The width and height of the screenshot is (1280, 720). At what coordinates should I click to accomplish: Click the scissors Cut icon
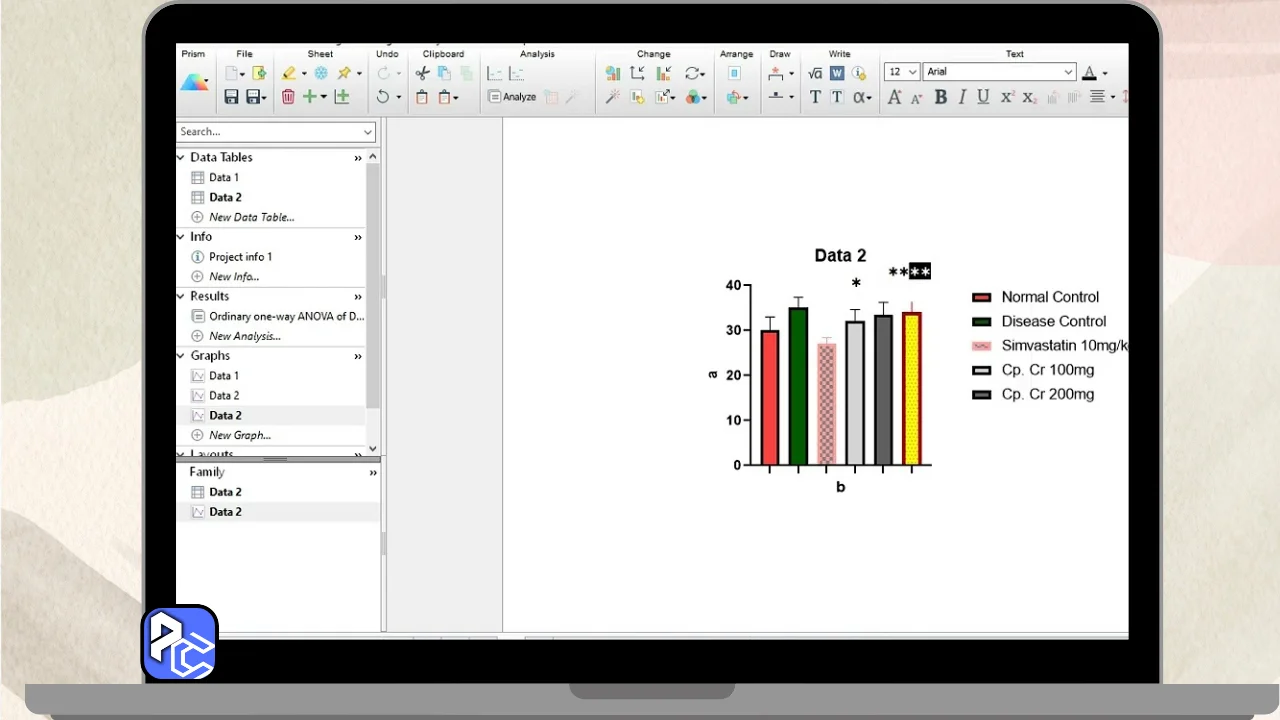tap(422, 73)
